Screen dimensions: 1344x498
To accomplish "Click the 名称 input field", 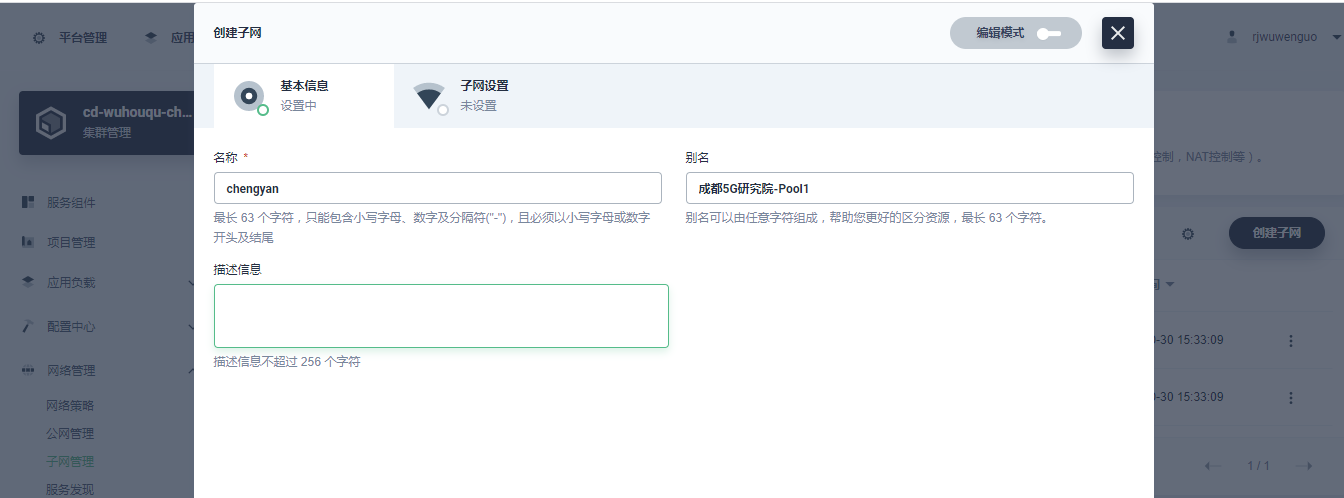I will pyautogui.click(x=437, y=188).
